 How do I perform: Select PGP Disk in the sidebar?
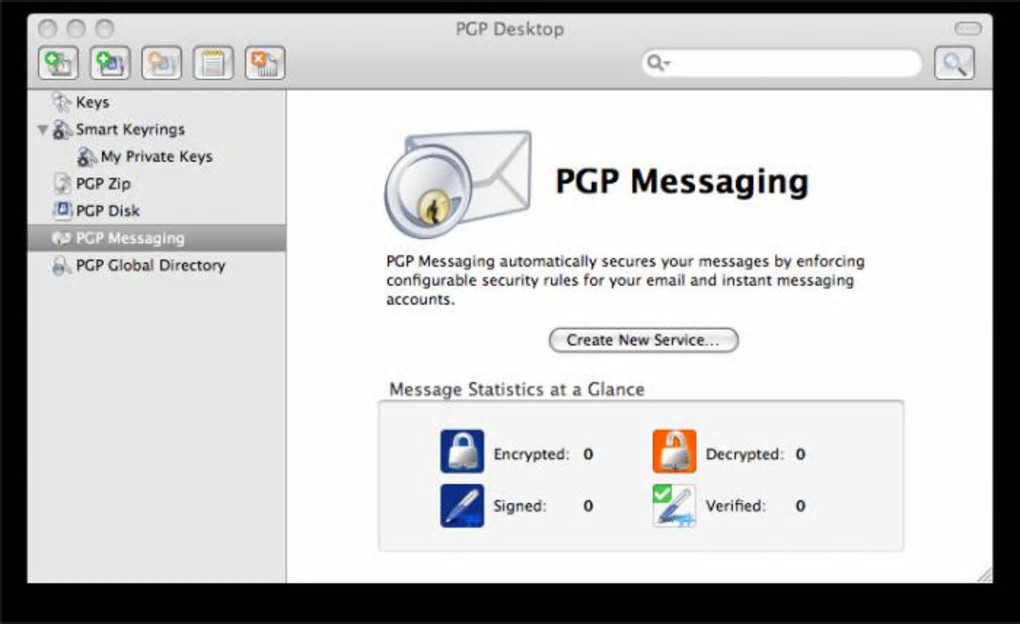point(156,211)
